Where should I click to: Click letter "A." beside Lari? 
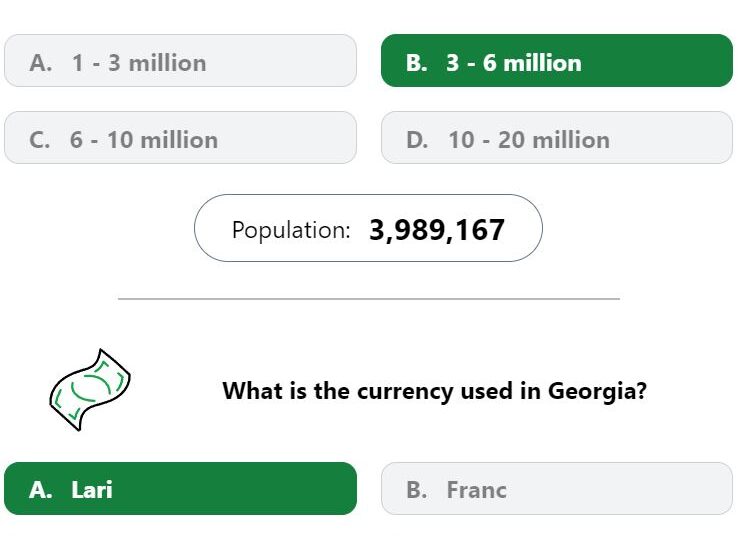[x=40, y=490]
